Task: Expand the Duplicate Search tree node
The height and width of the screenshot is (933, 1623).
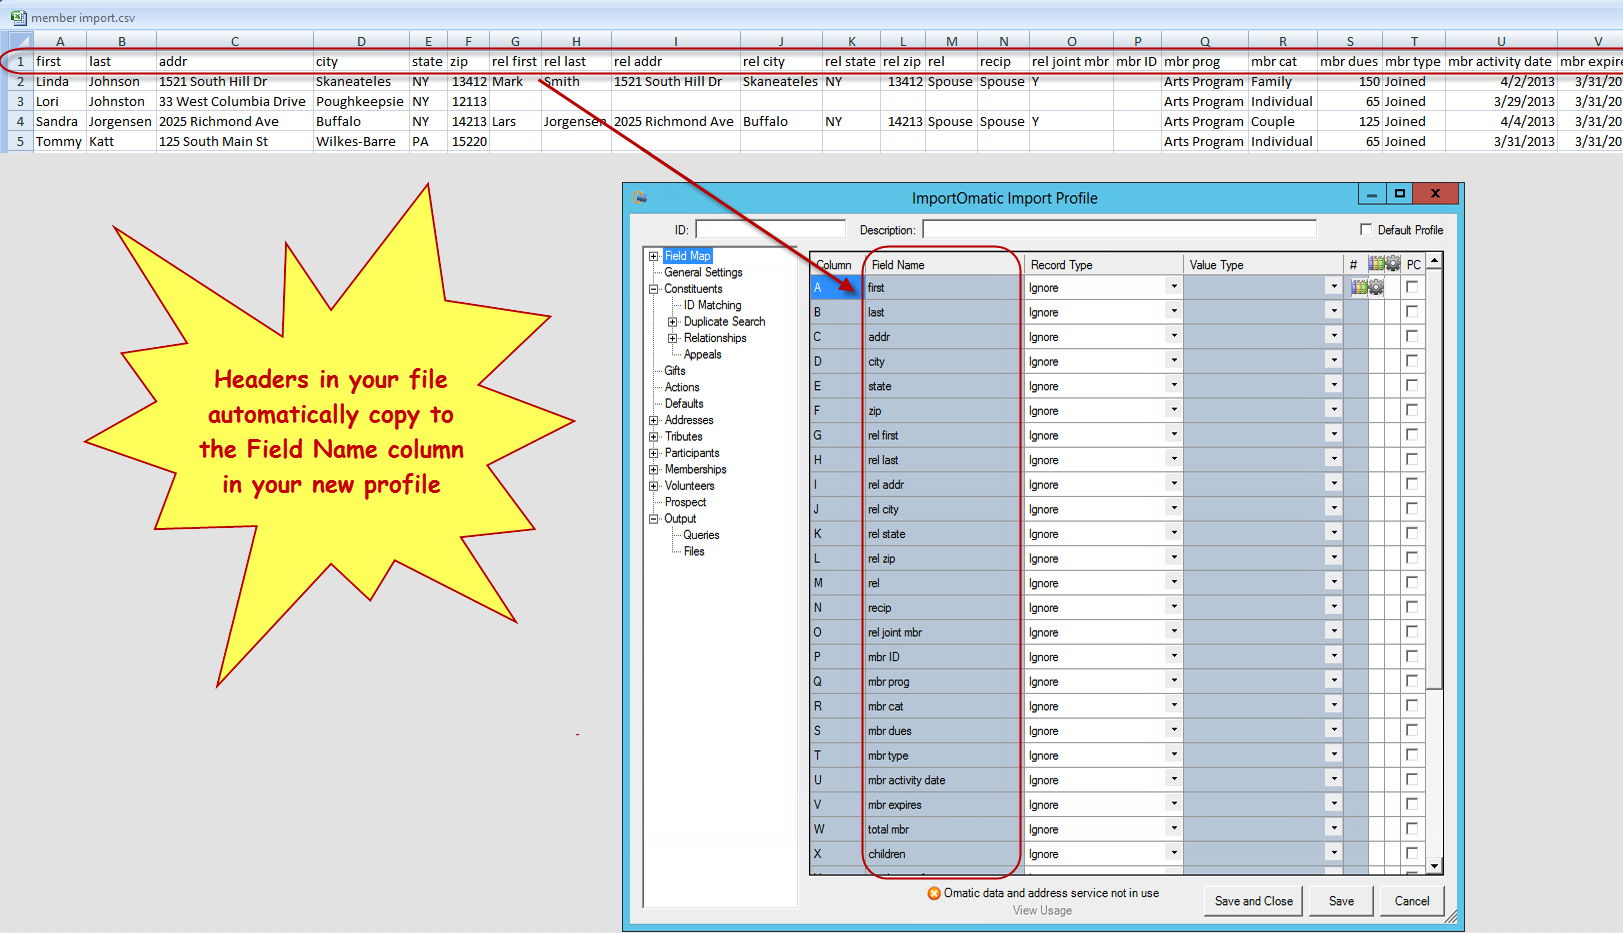Action: [x=675, y=321]
